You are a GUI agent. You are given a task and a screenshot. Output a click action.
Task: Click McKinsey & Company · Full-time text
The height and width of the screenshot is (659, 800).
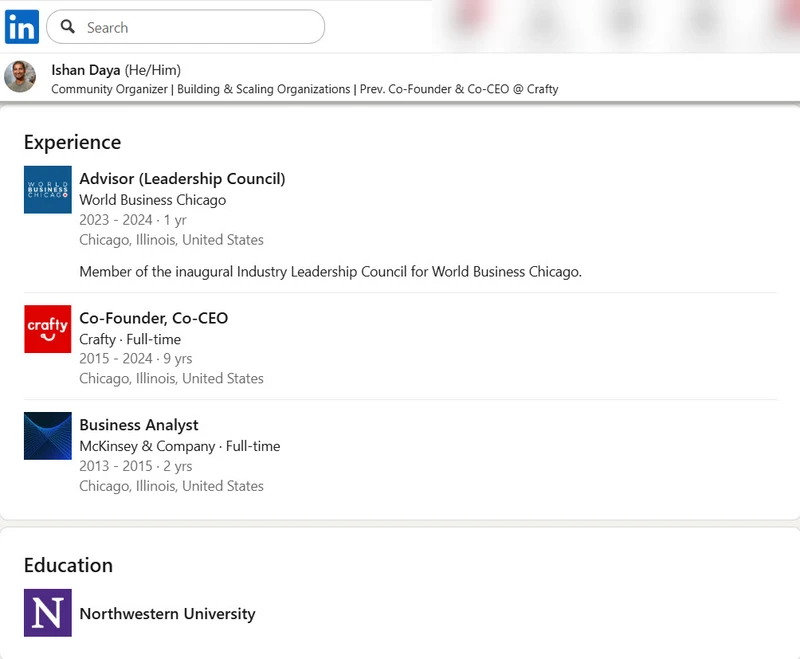tap(179, 446)
